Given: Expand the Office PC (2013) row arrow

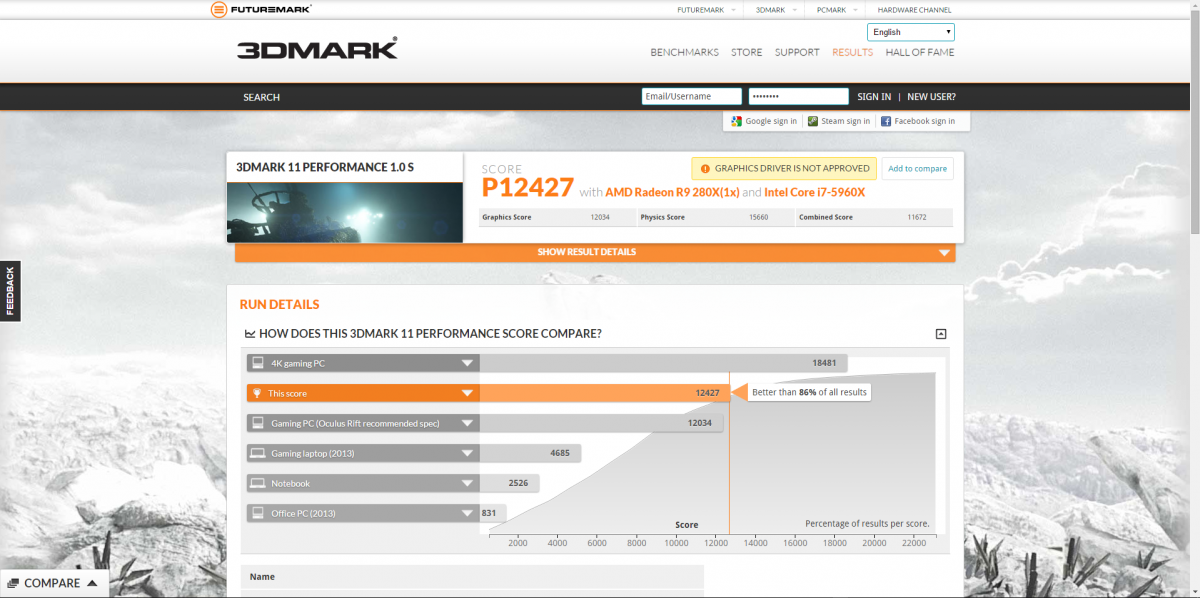Looking at the screenshot, I should pyautogui.click(x=467, y=513).
